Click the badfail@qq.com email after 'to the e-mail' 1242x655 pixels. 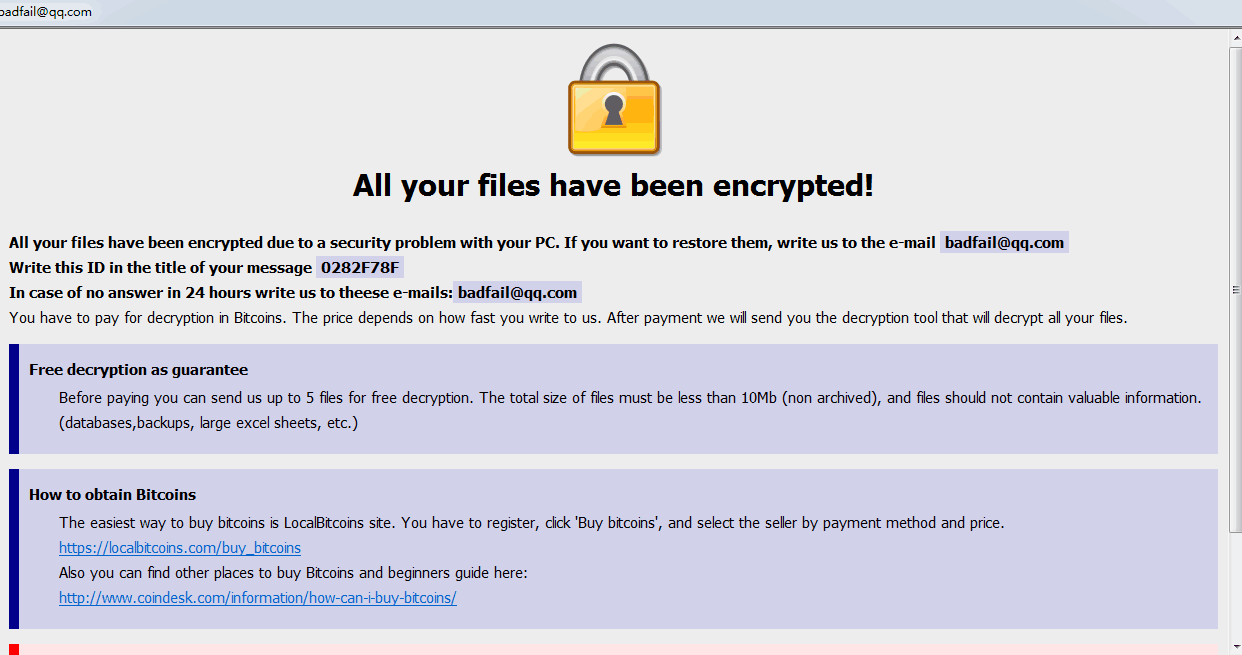pyautogui.click(x=1004, y=243)
